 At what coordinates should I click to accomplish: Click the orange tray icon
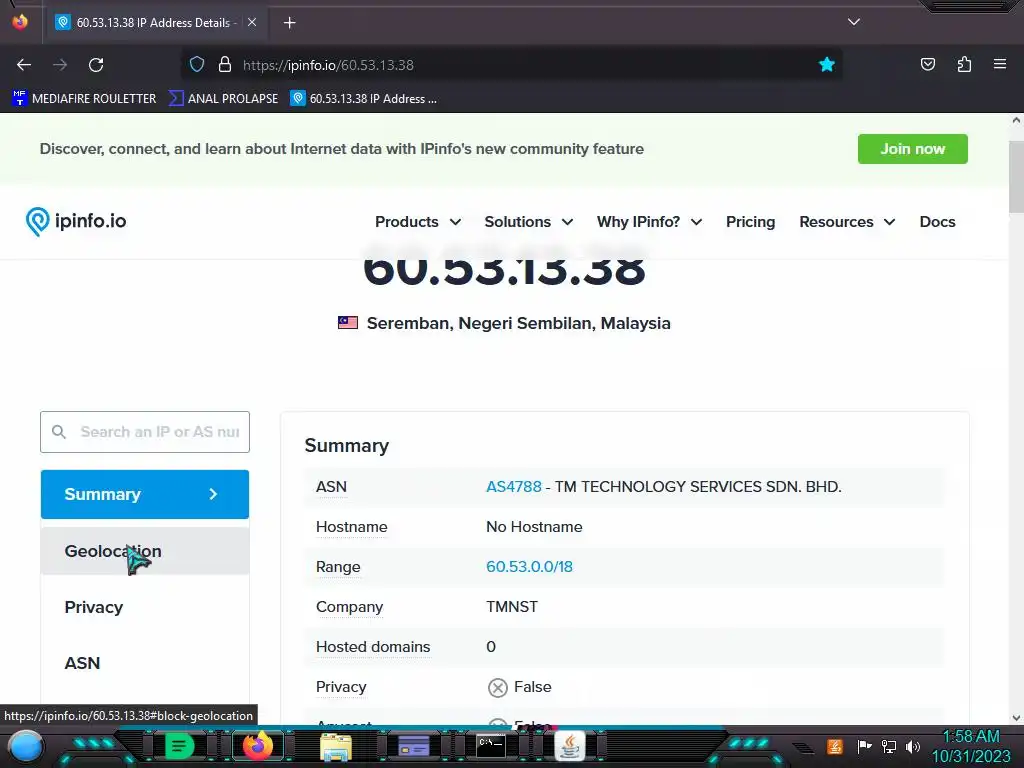[835, 746]
